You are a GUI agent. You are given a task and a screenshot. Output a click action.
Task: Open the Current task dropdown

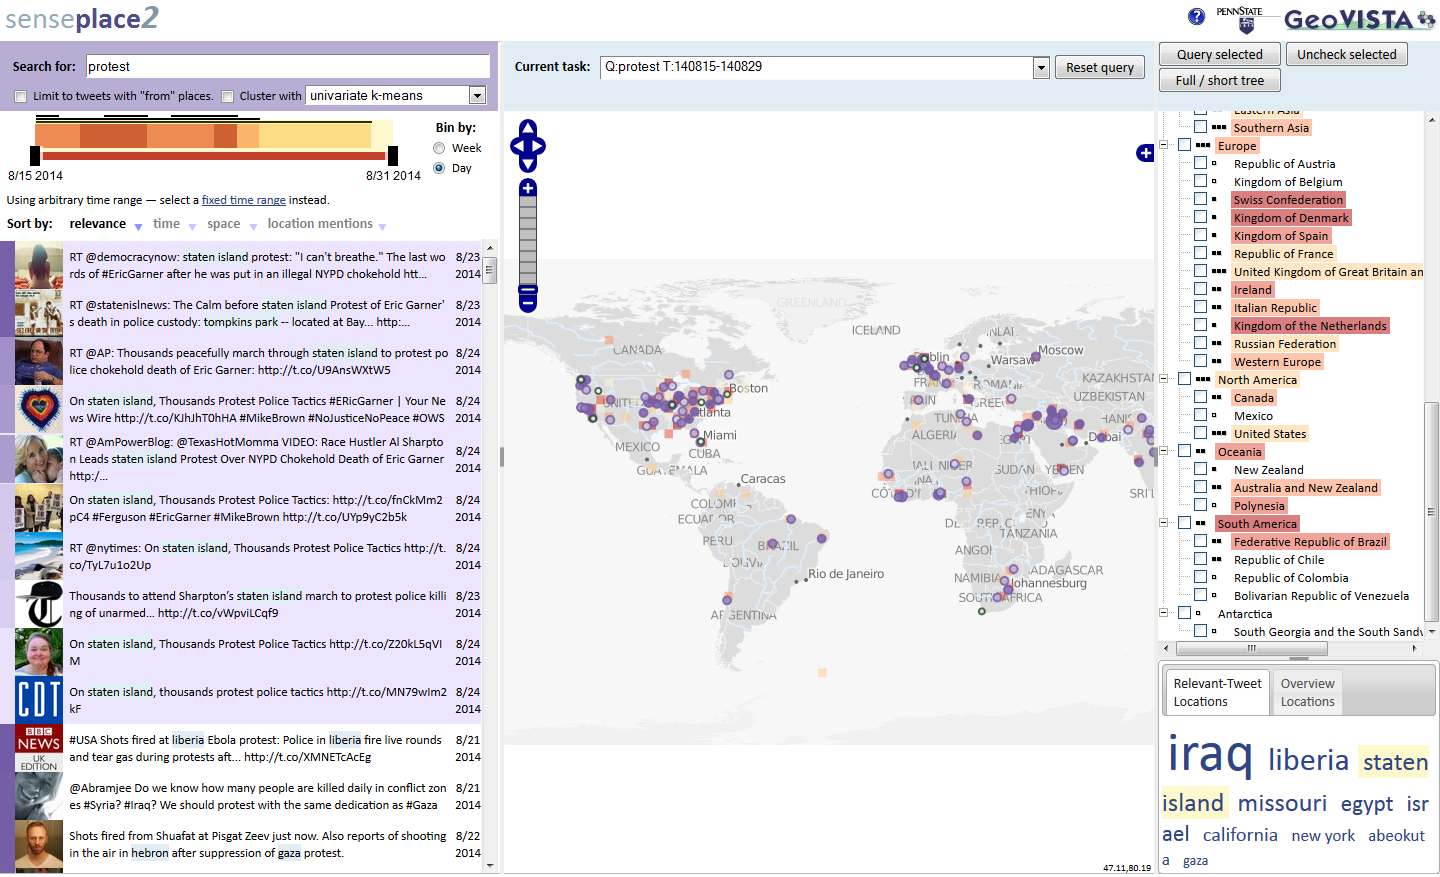[x=1040, y=67]
